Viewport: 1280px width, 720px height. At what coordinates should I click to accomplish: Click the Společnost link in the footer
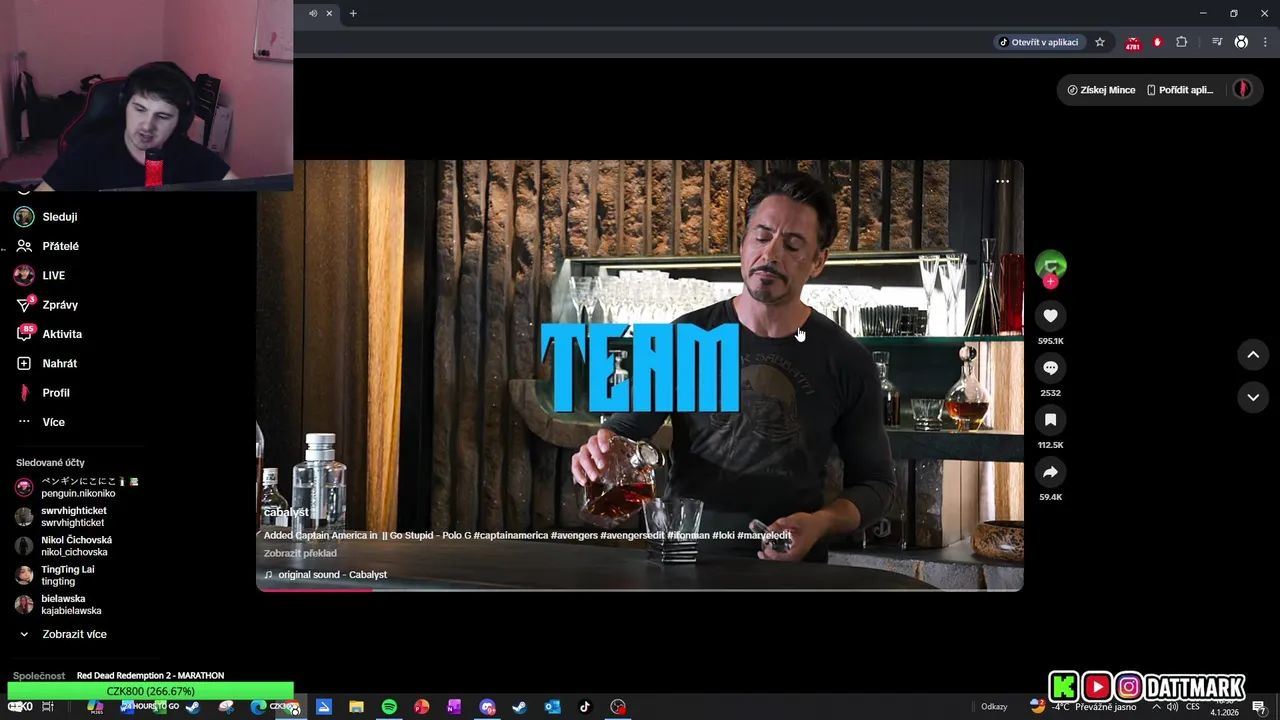(x=39, y=676)
